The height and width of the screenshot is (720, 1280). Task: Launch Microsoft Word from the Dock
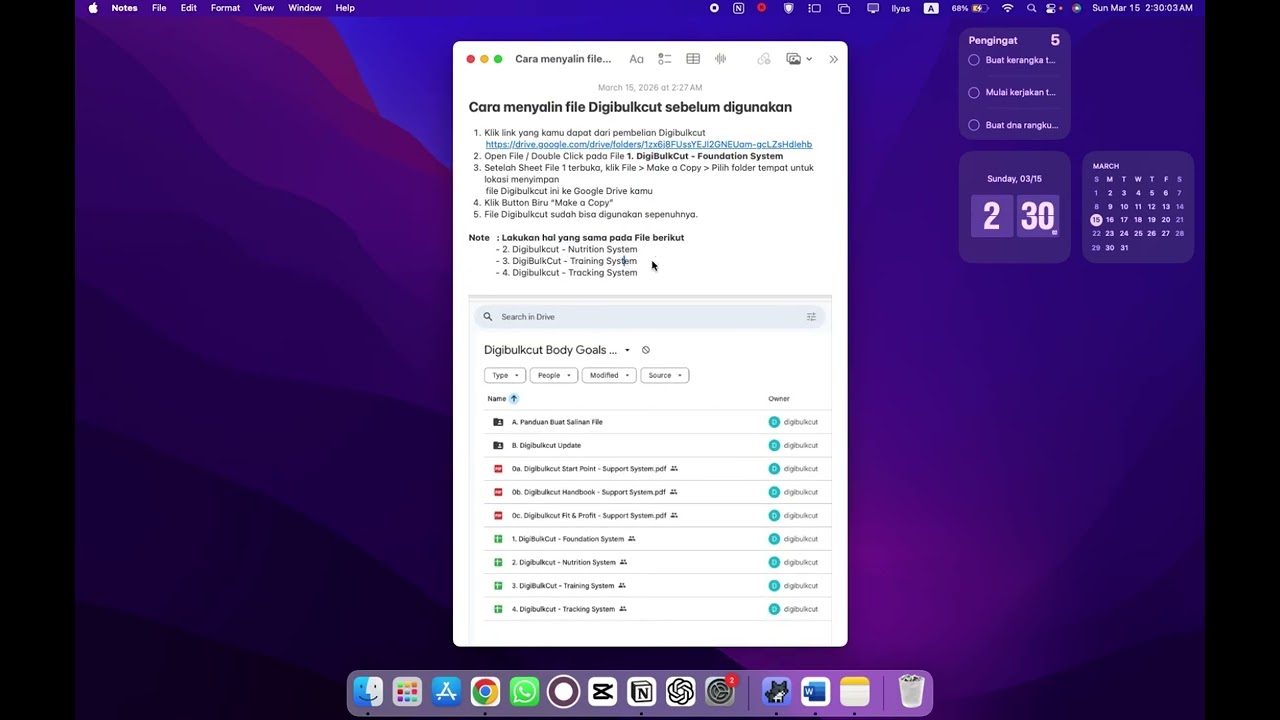(815, 691)
